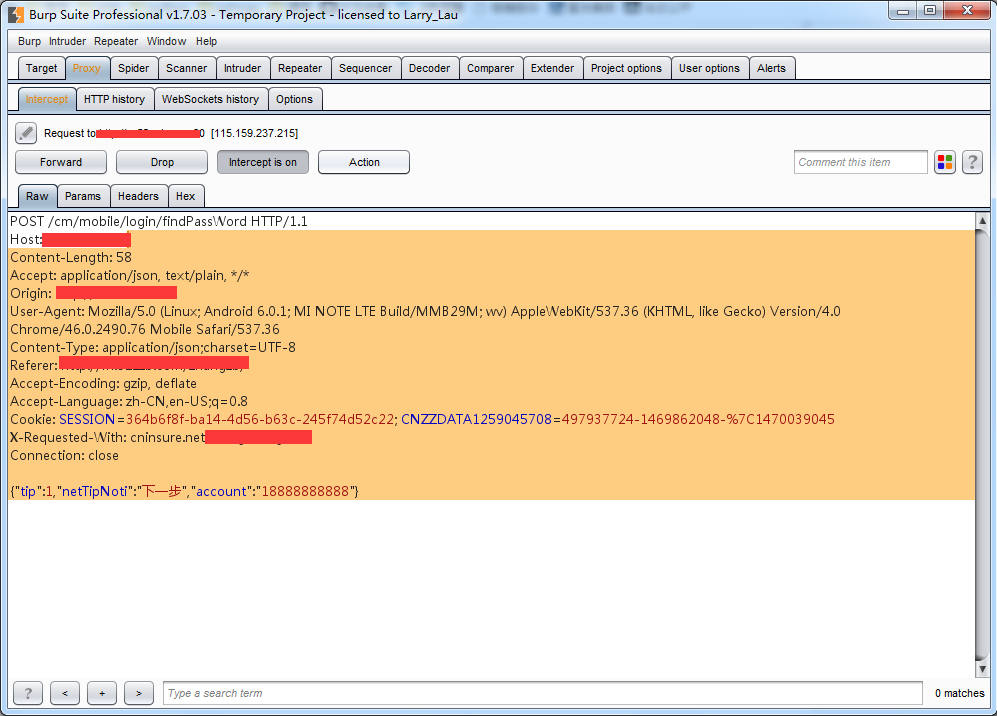This screenshot has height=716, width=997.
Task: Open the Help menu
Action: (206, 41)
